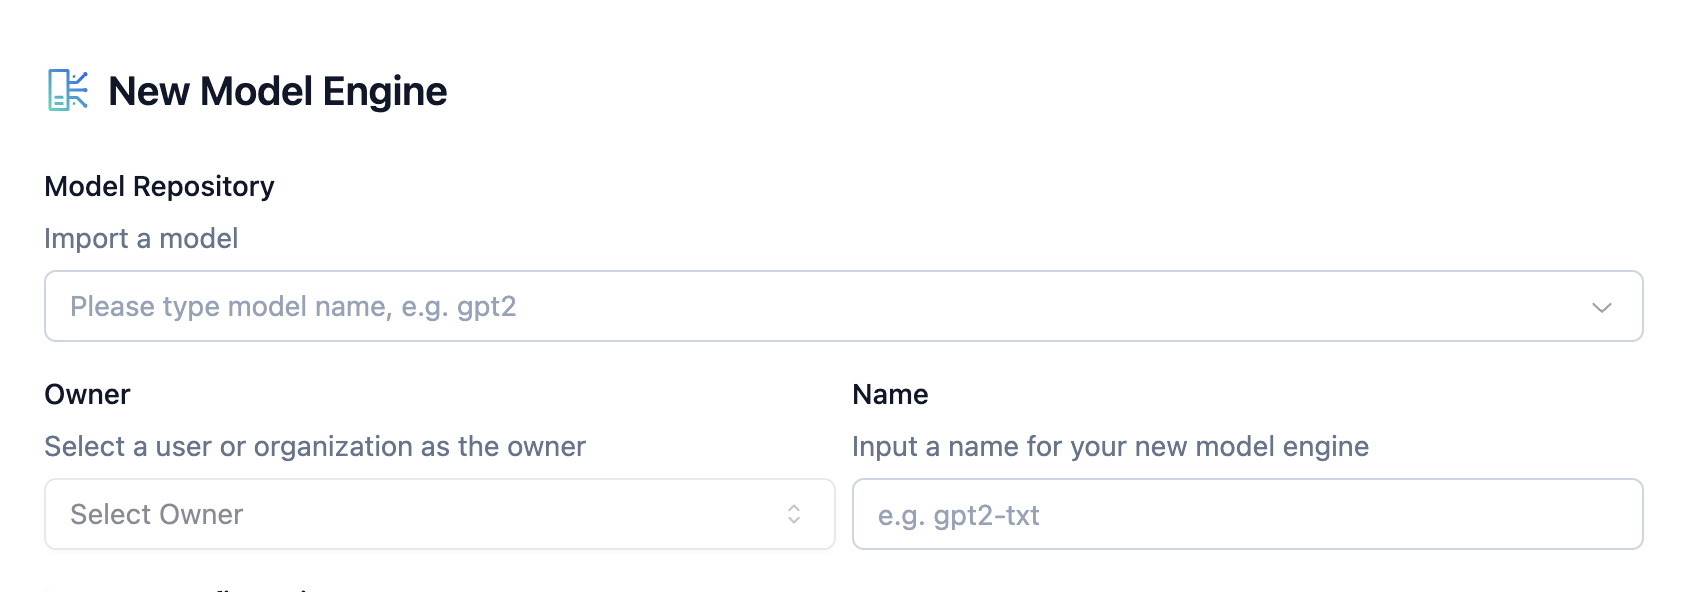Click the 'Please type model name' placeholder
1688x592 pixels.
293,306
